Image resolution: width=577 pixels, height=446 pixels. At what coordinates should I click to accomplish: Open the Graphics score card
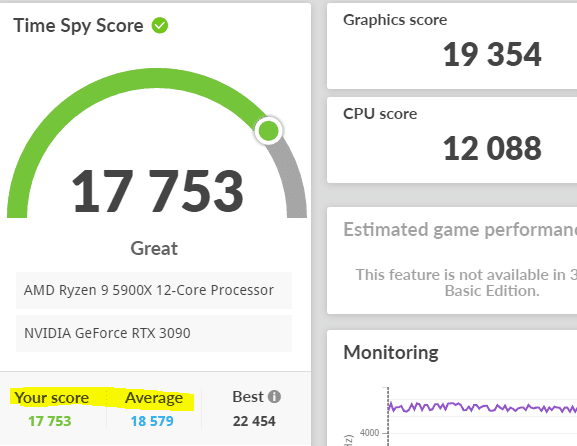[452, 46]
